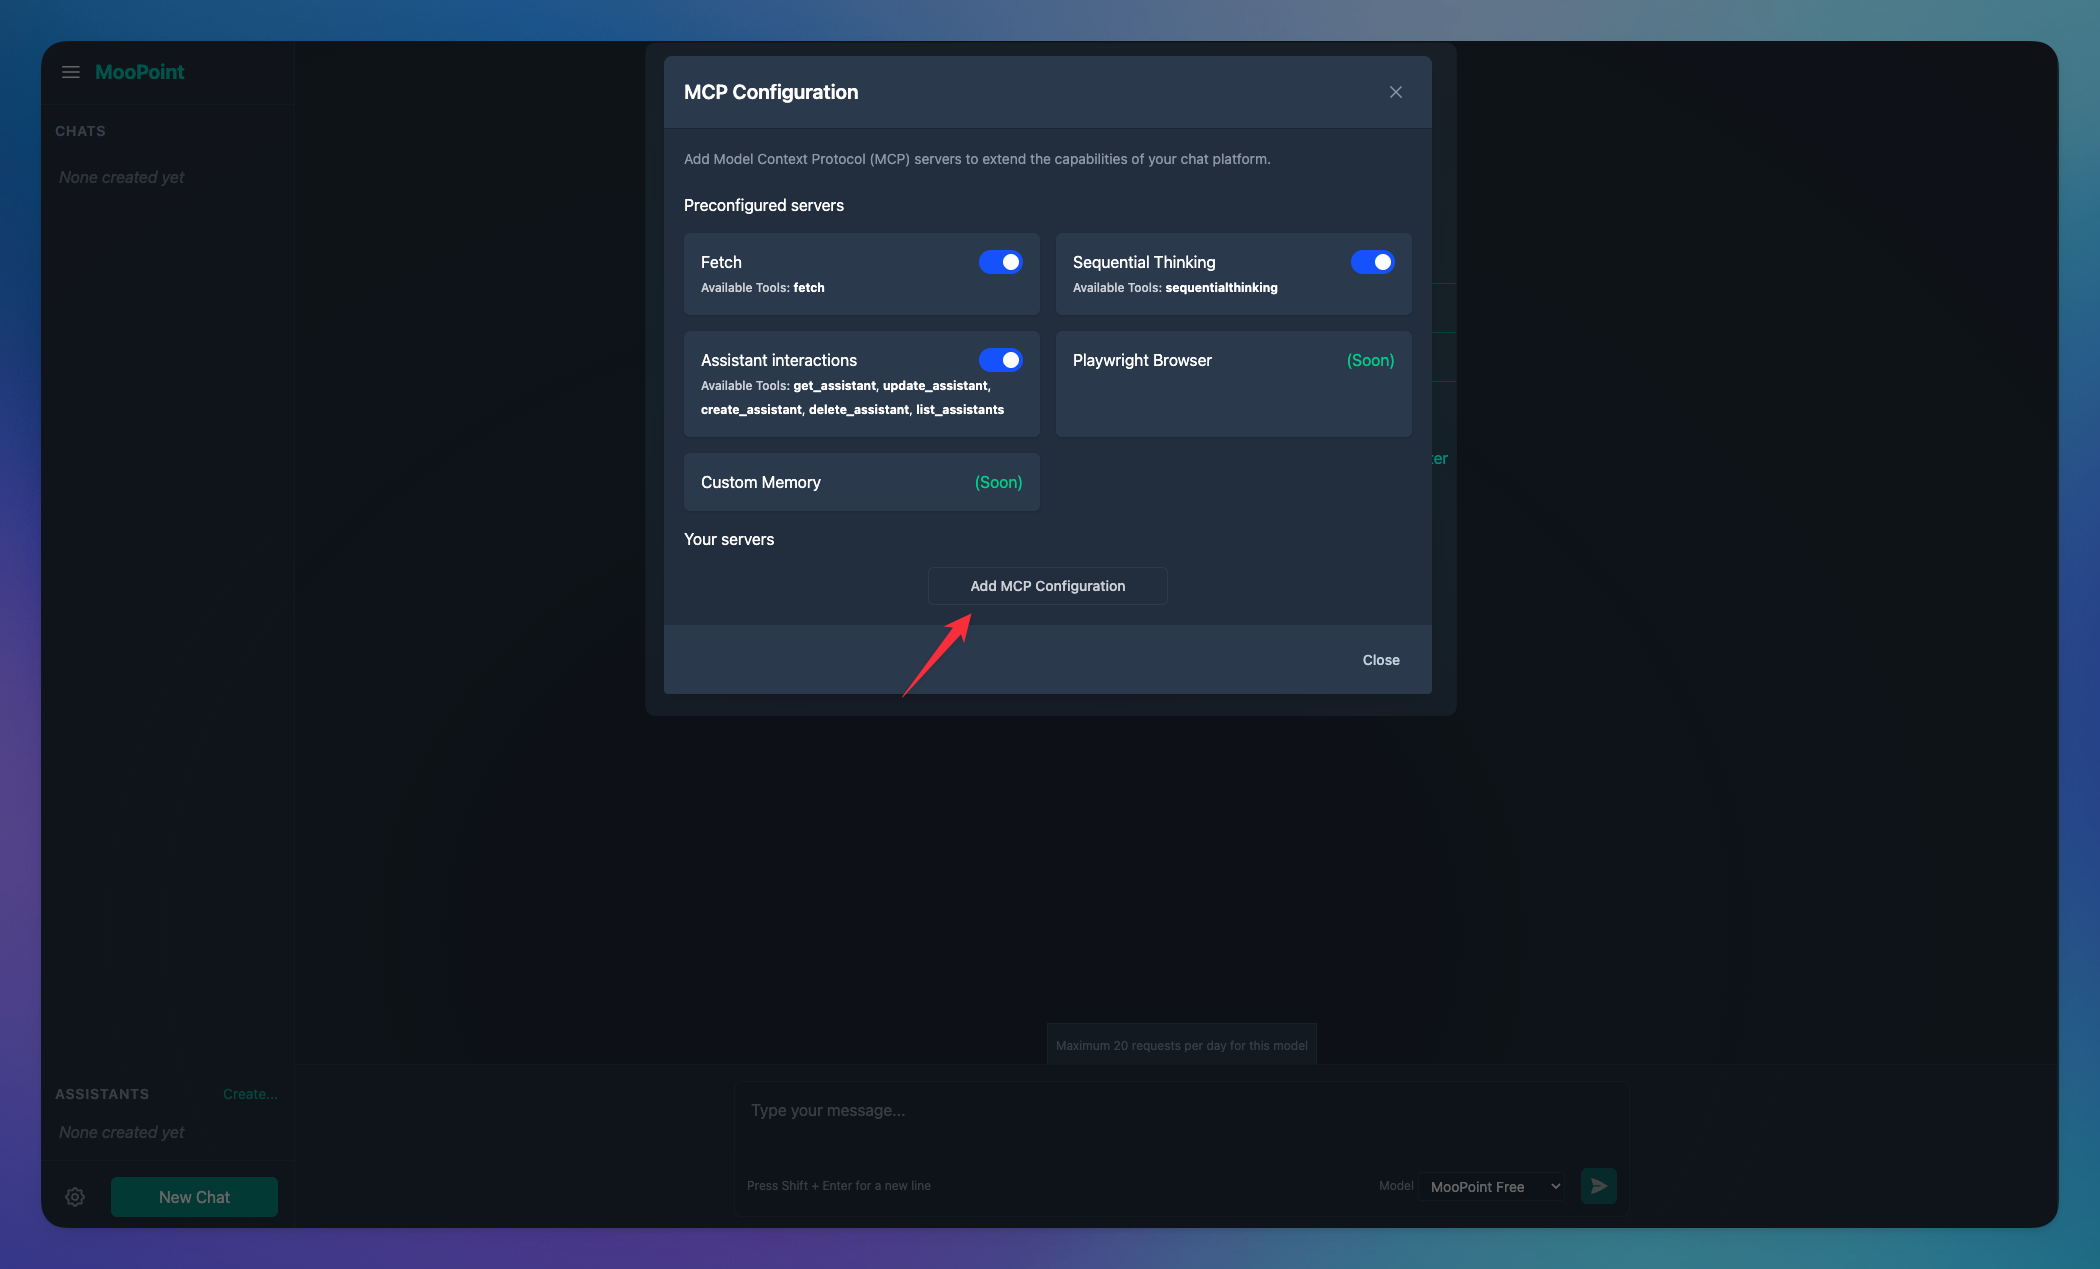Screen dimensions: 2100x1269
Task: Click the Fetch server card title
Action: 721,262
